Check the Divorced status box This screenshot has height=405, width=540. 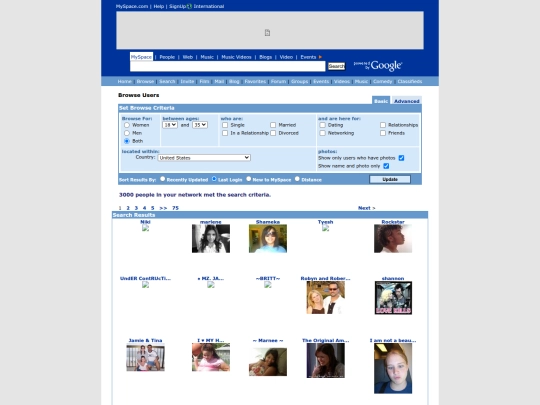pyautogui.click(x=273, y=133)
